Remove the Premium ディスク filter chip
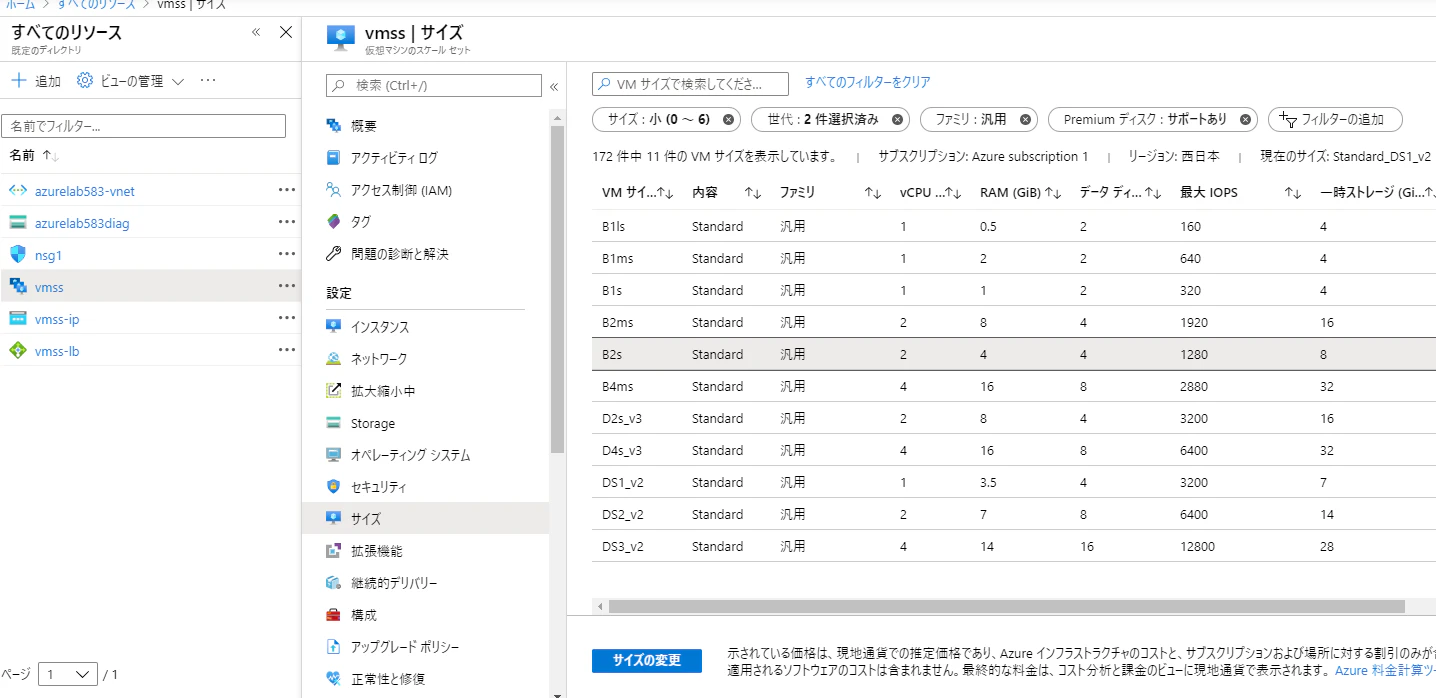 tap(1245, 119)
